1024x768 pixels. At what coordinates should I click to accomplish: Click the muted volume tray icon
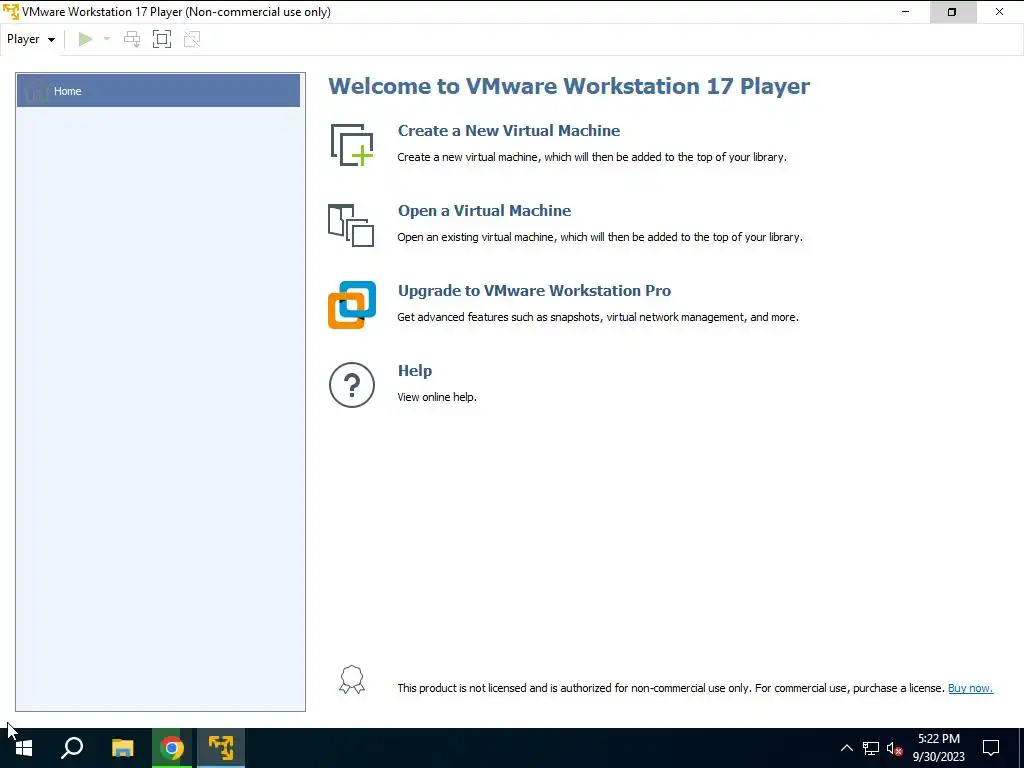click(895, 748)
